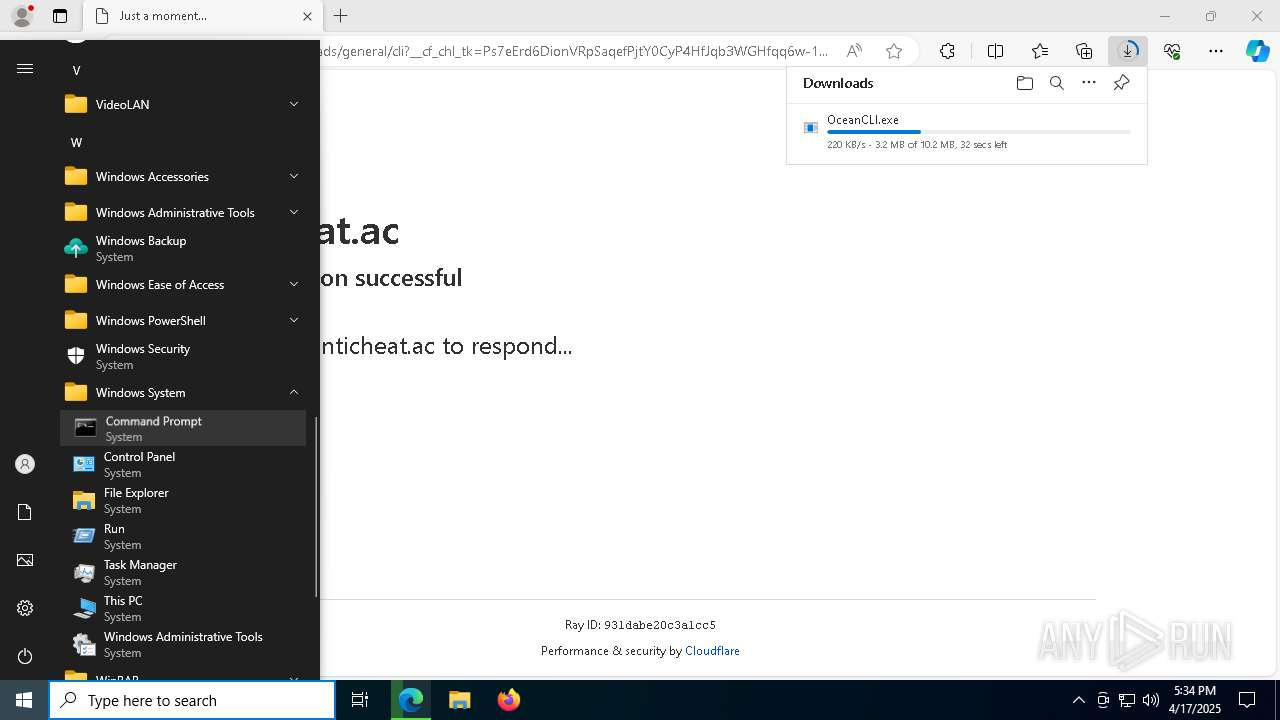Image resolution: width=1280 pixels, height=720 pixels.
Task: Expand Windows PowerShell folder
Action: tap(183, 320)
